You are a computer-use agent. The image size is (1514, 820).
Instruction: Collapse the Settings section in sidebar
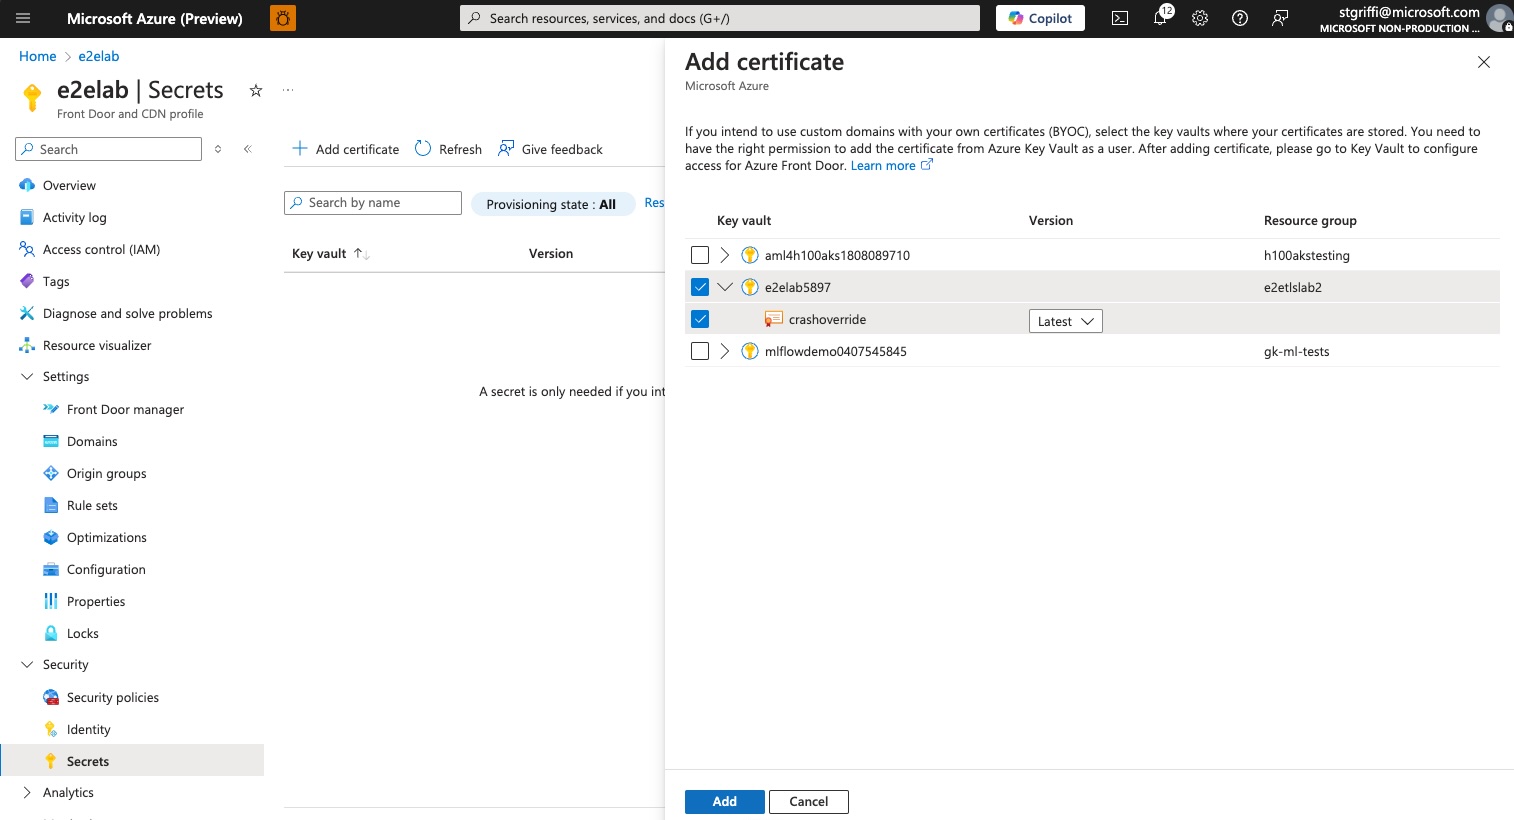[x=26, y=376]
